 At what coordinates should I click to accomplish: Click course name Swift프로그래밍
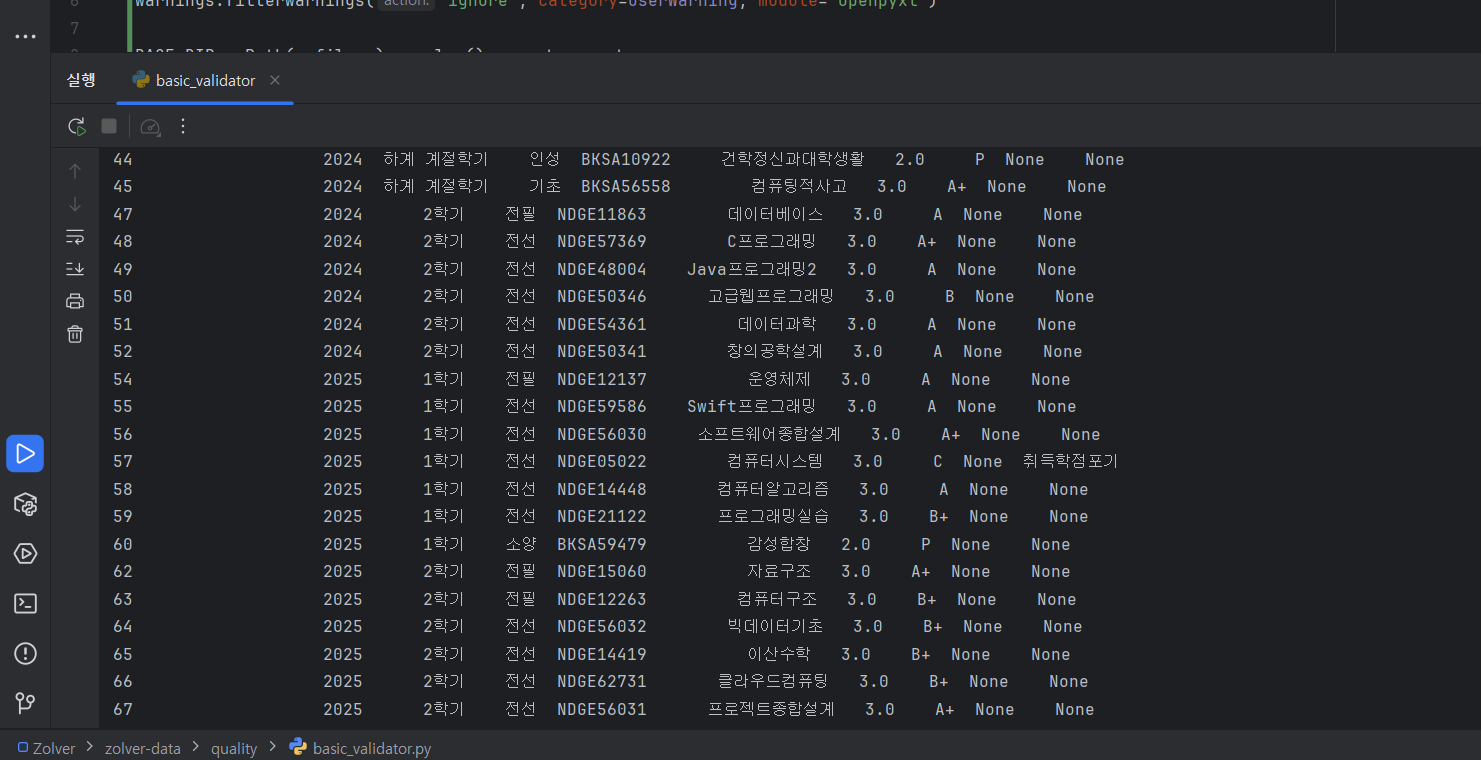click(x=752, y=407)
